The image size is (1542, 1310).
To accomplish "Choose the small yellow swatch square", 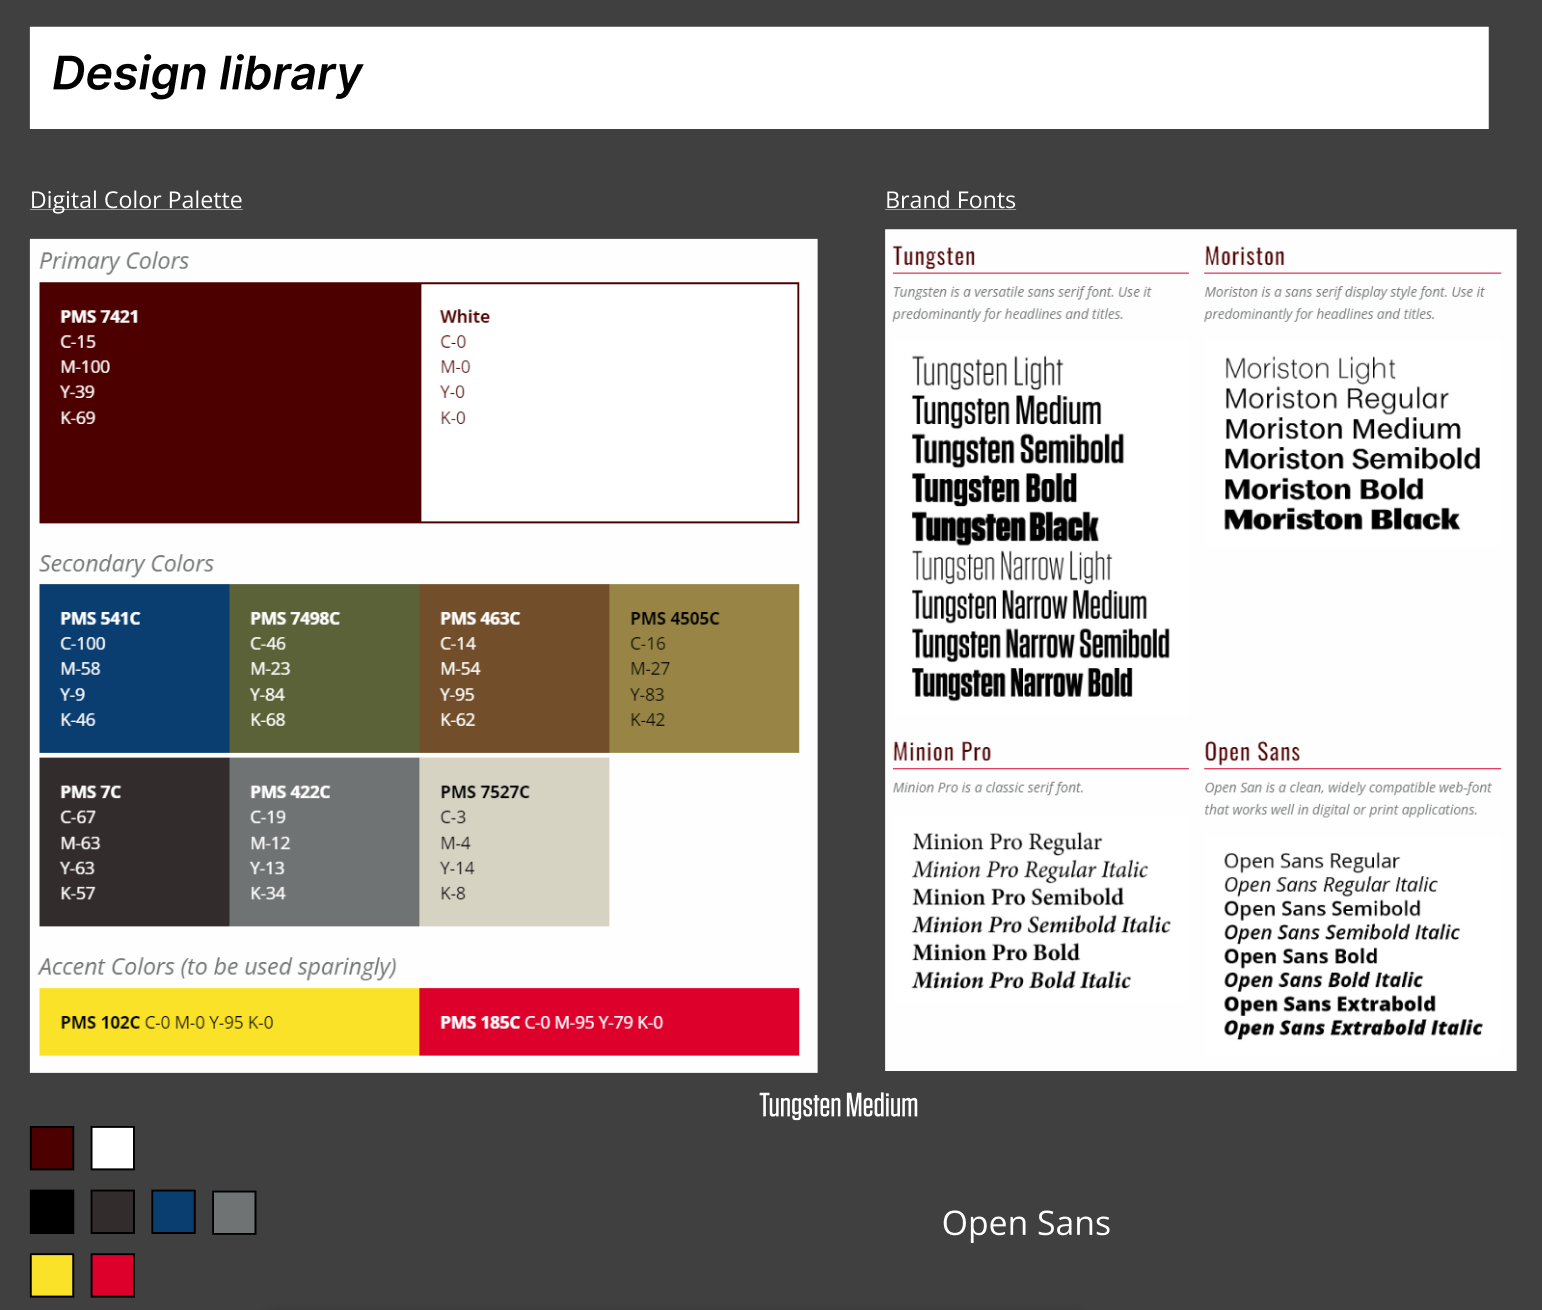I will click(x=52, y=1276).
